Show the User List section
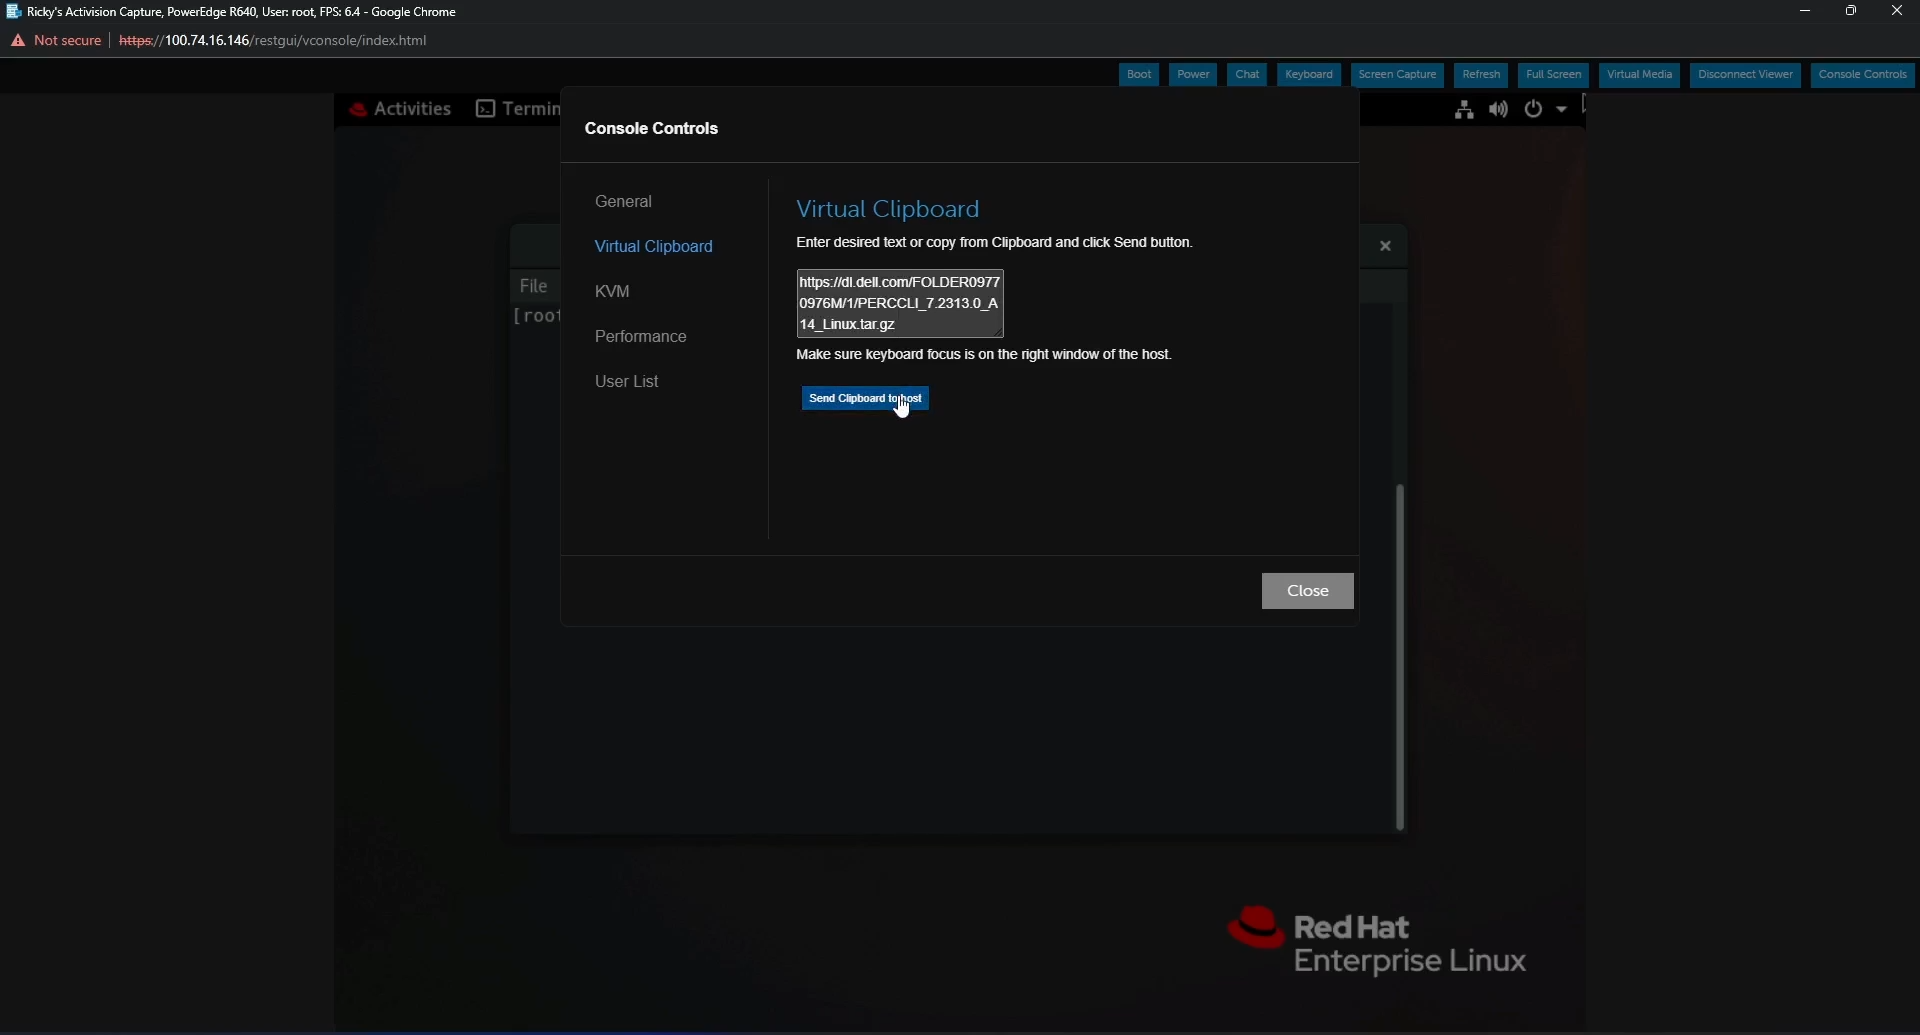 (627, 381)
